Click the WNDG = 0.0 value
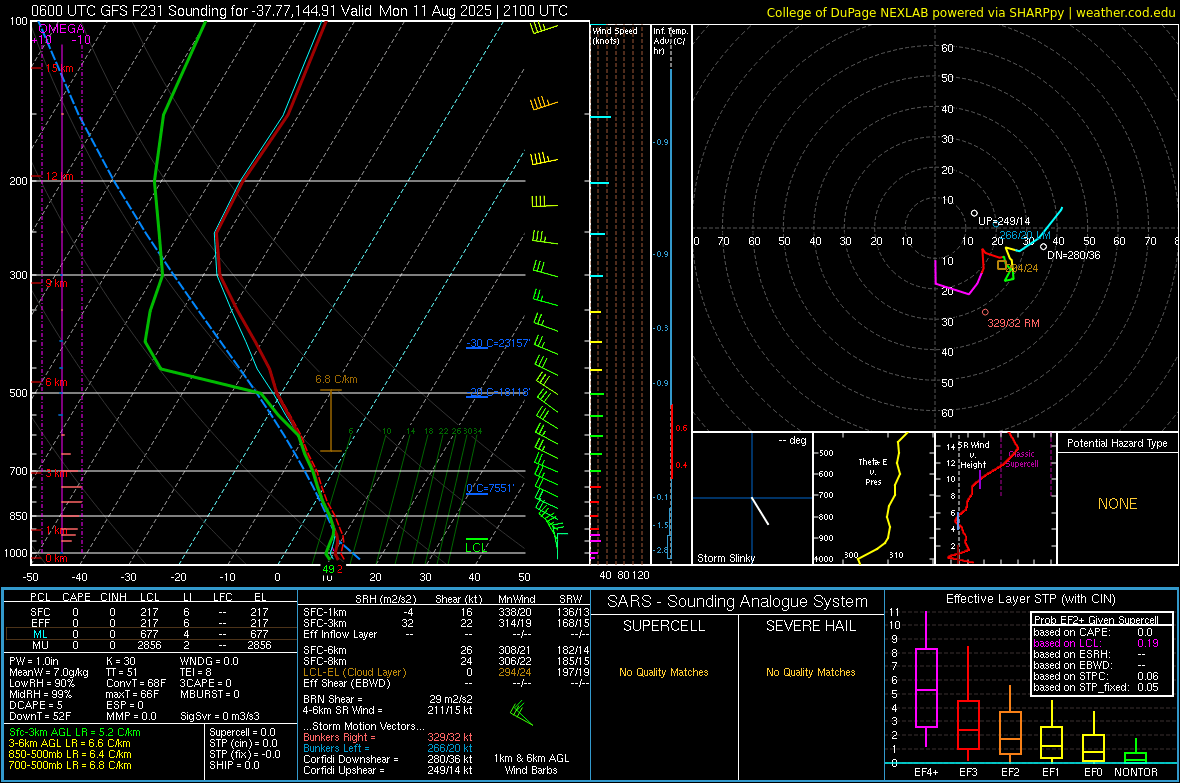Viewport: 1180px width, 783px height. (x=209, y=661)
